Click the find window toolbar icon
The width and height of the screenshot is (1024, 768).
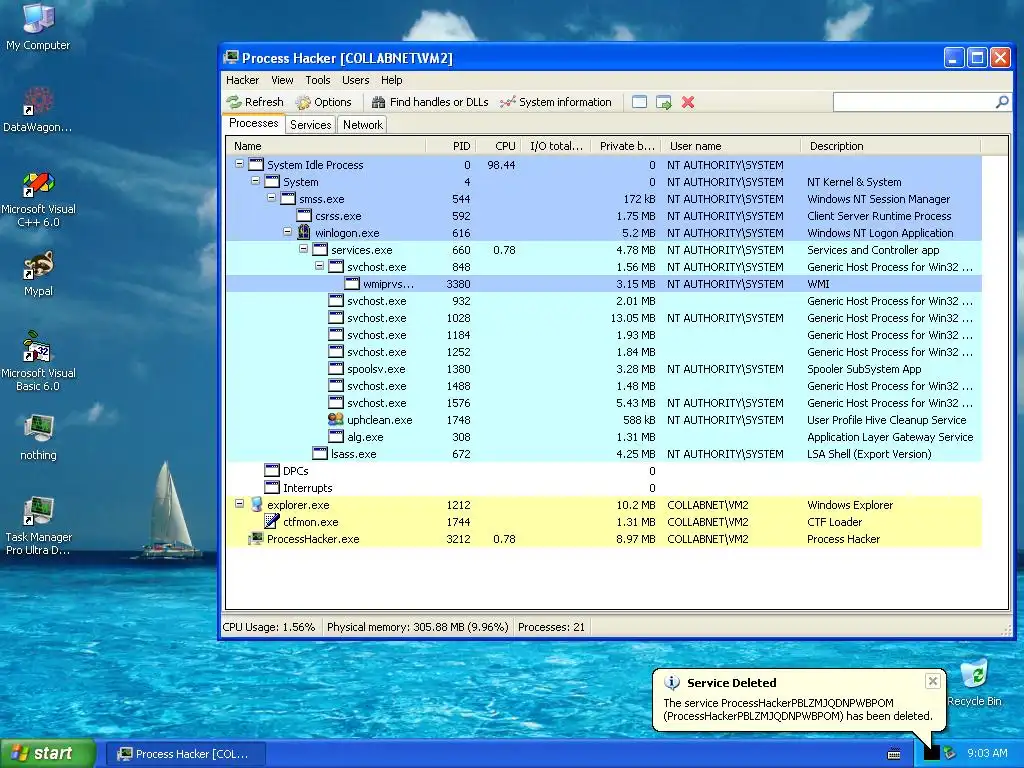(639, 102)
